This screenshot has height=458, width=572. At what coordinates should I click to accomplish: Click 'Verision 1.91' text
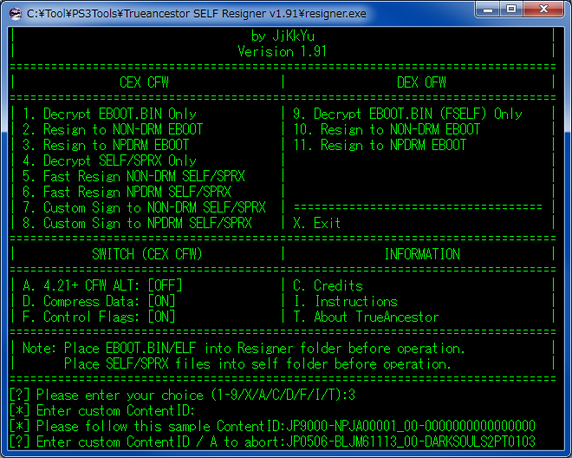(x=282, y=51)
